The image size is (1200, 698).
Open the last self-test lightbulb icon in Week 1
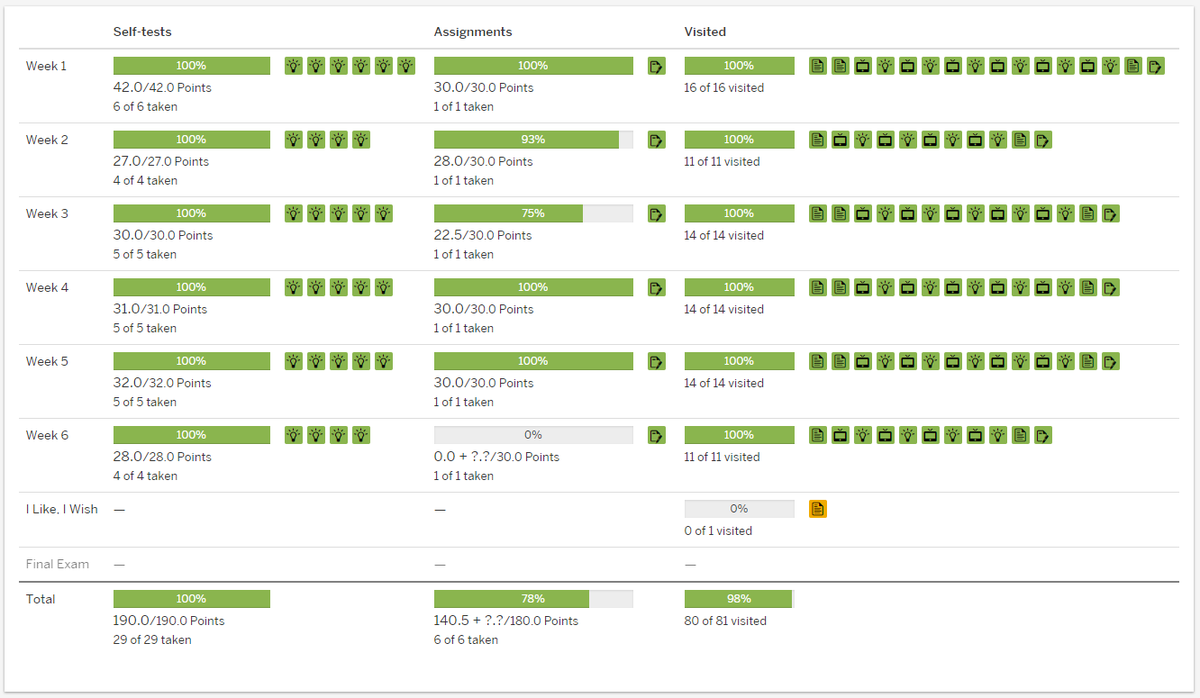406,67
